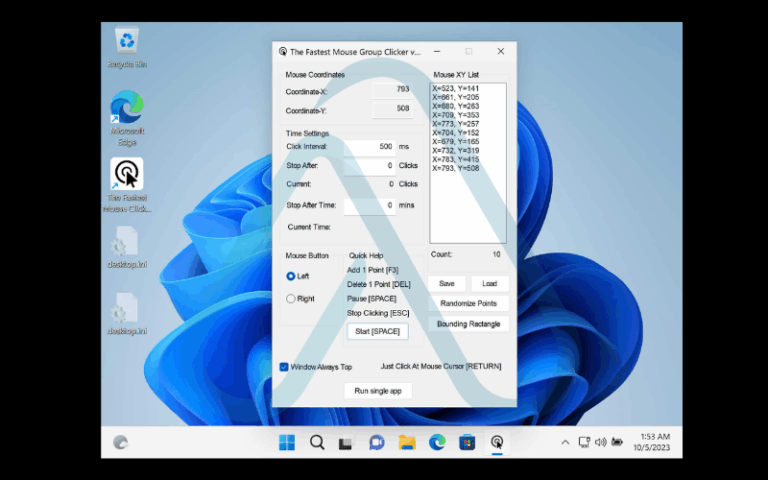Open the Recycle Bin desktop icon
The height and width of the screenshot is (480, 768).
[x=127, y=48]
